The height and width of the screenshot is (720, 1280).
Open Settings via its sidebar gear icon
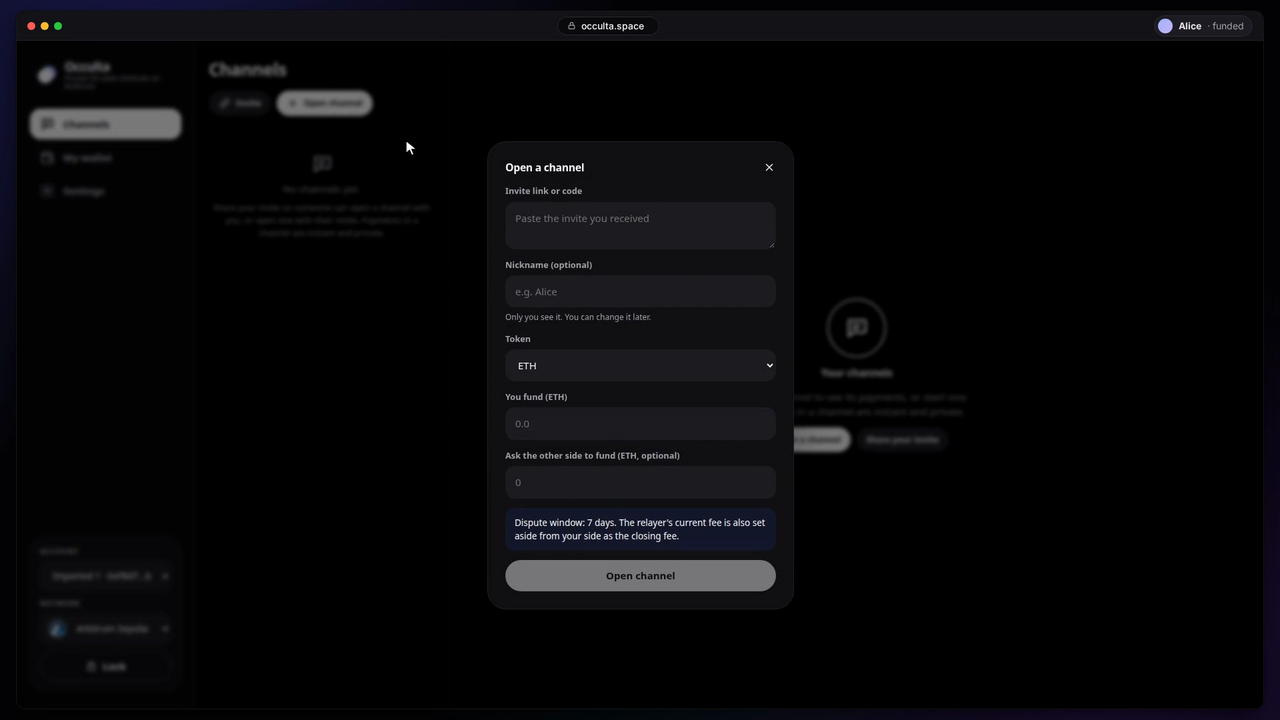click(47, 191)
